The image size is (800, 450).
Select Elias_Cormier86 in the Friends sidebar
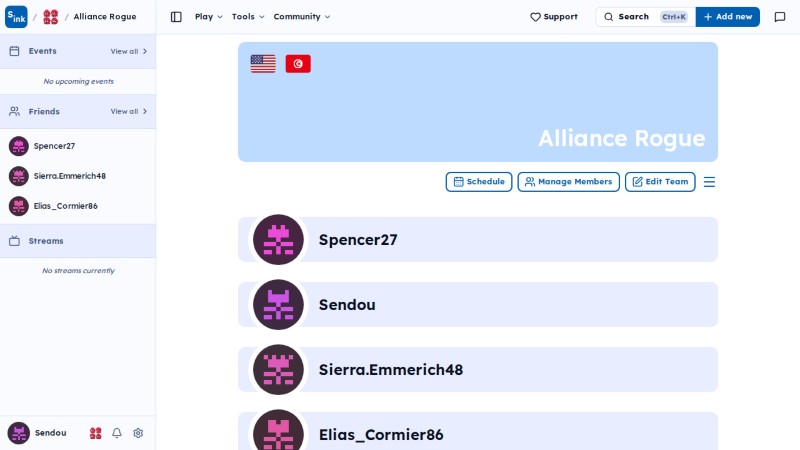pyautogui.click(x=78, y=206)
